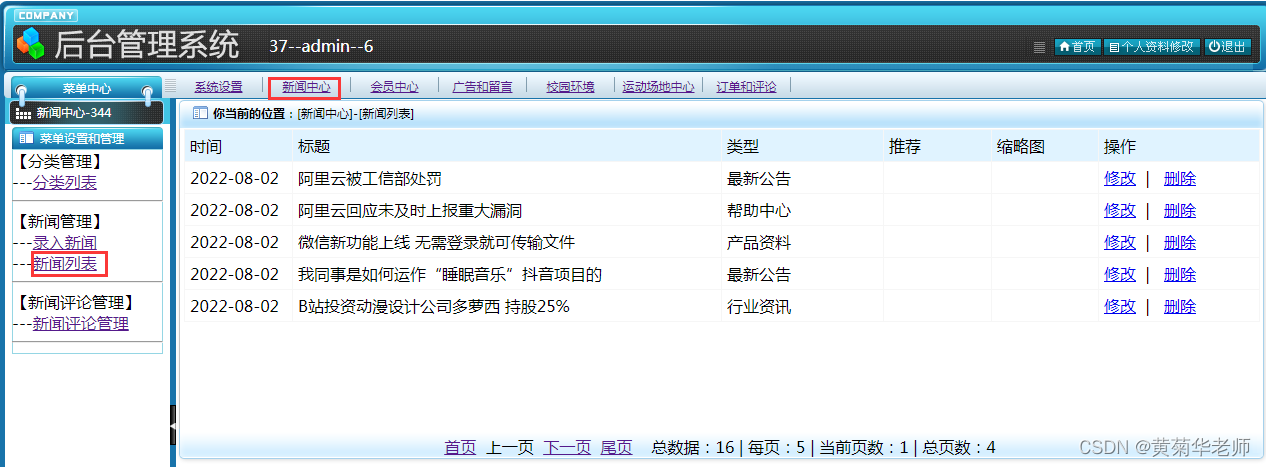
Task: Click 修改 for B站投资动漫设计公司 row
Action: pyautogui.click(x=1120, y=307)
